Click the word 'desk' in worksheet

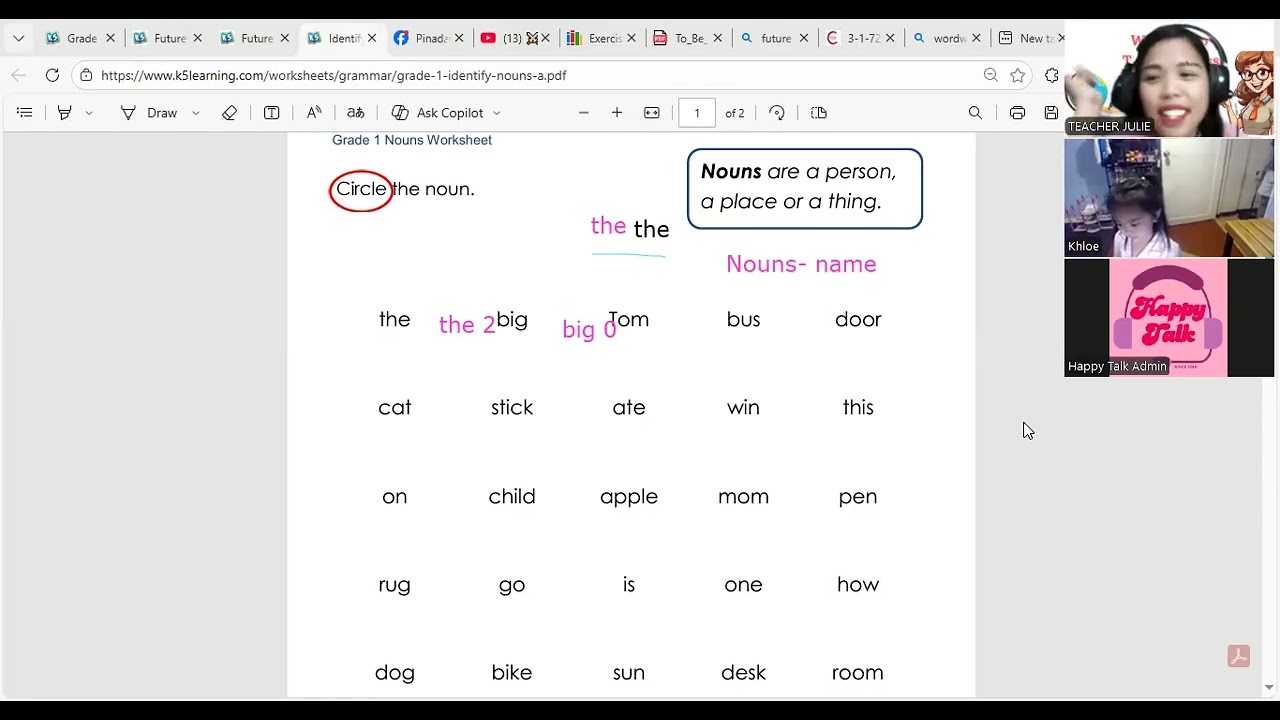pos(743,673)
